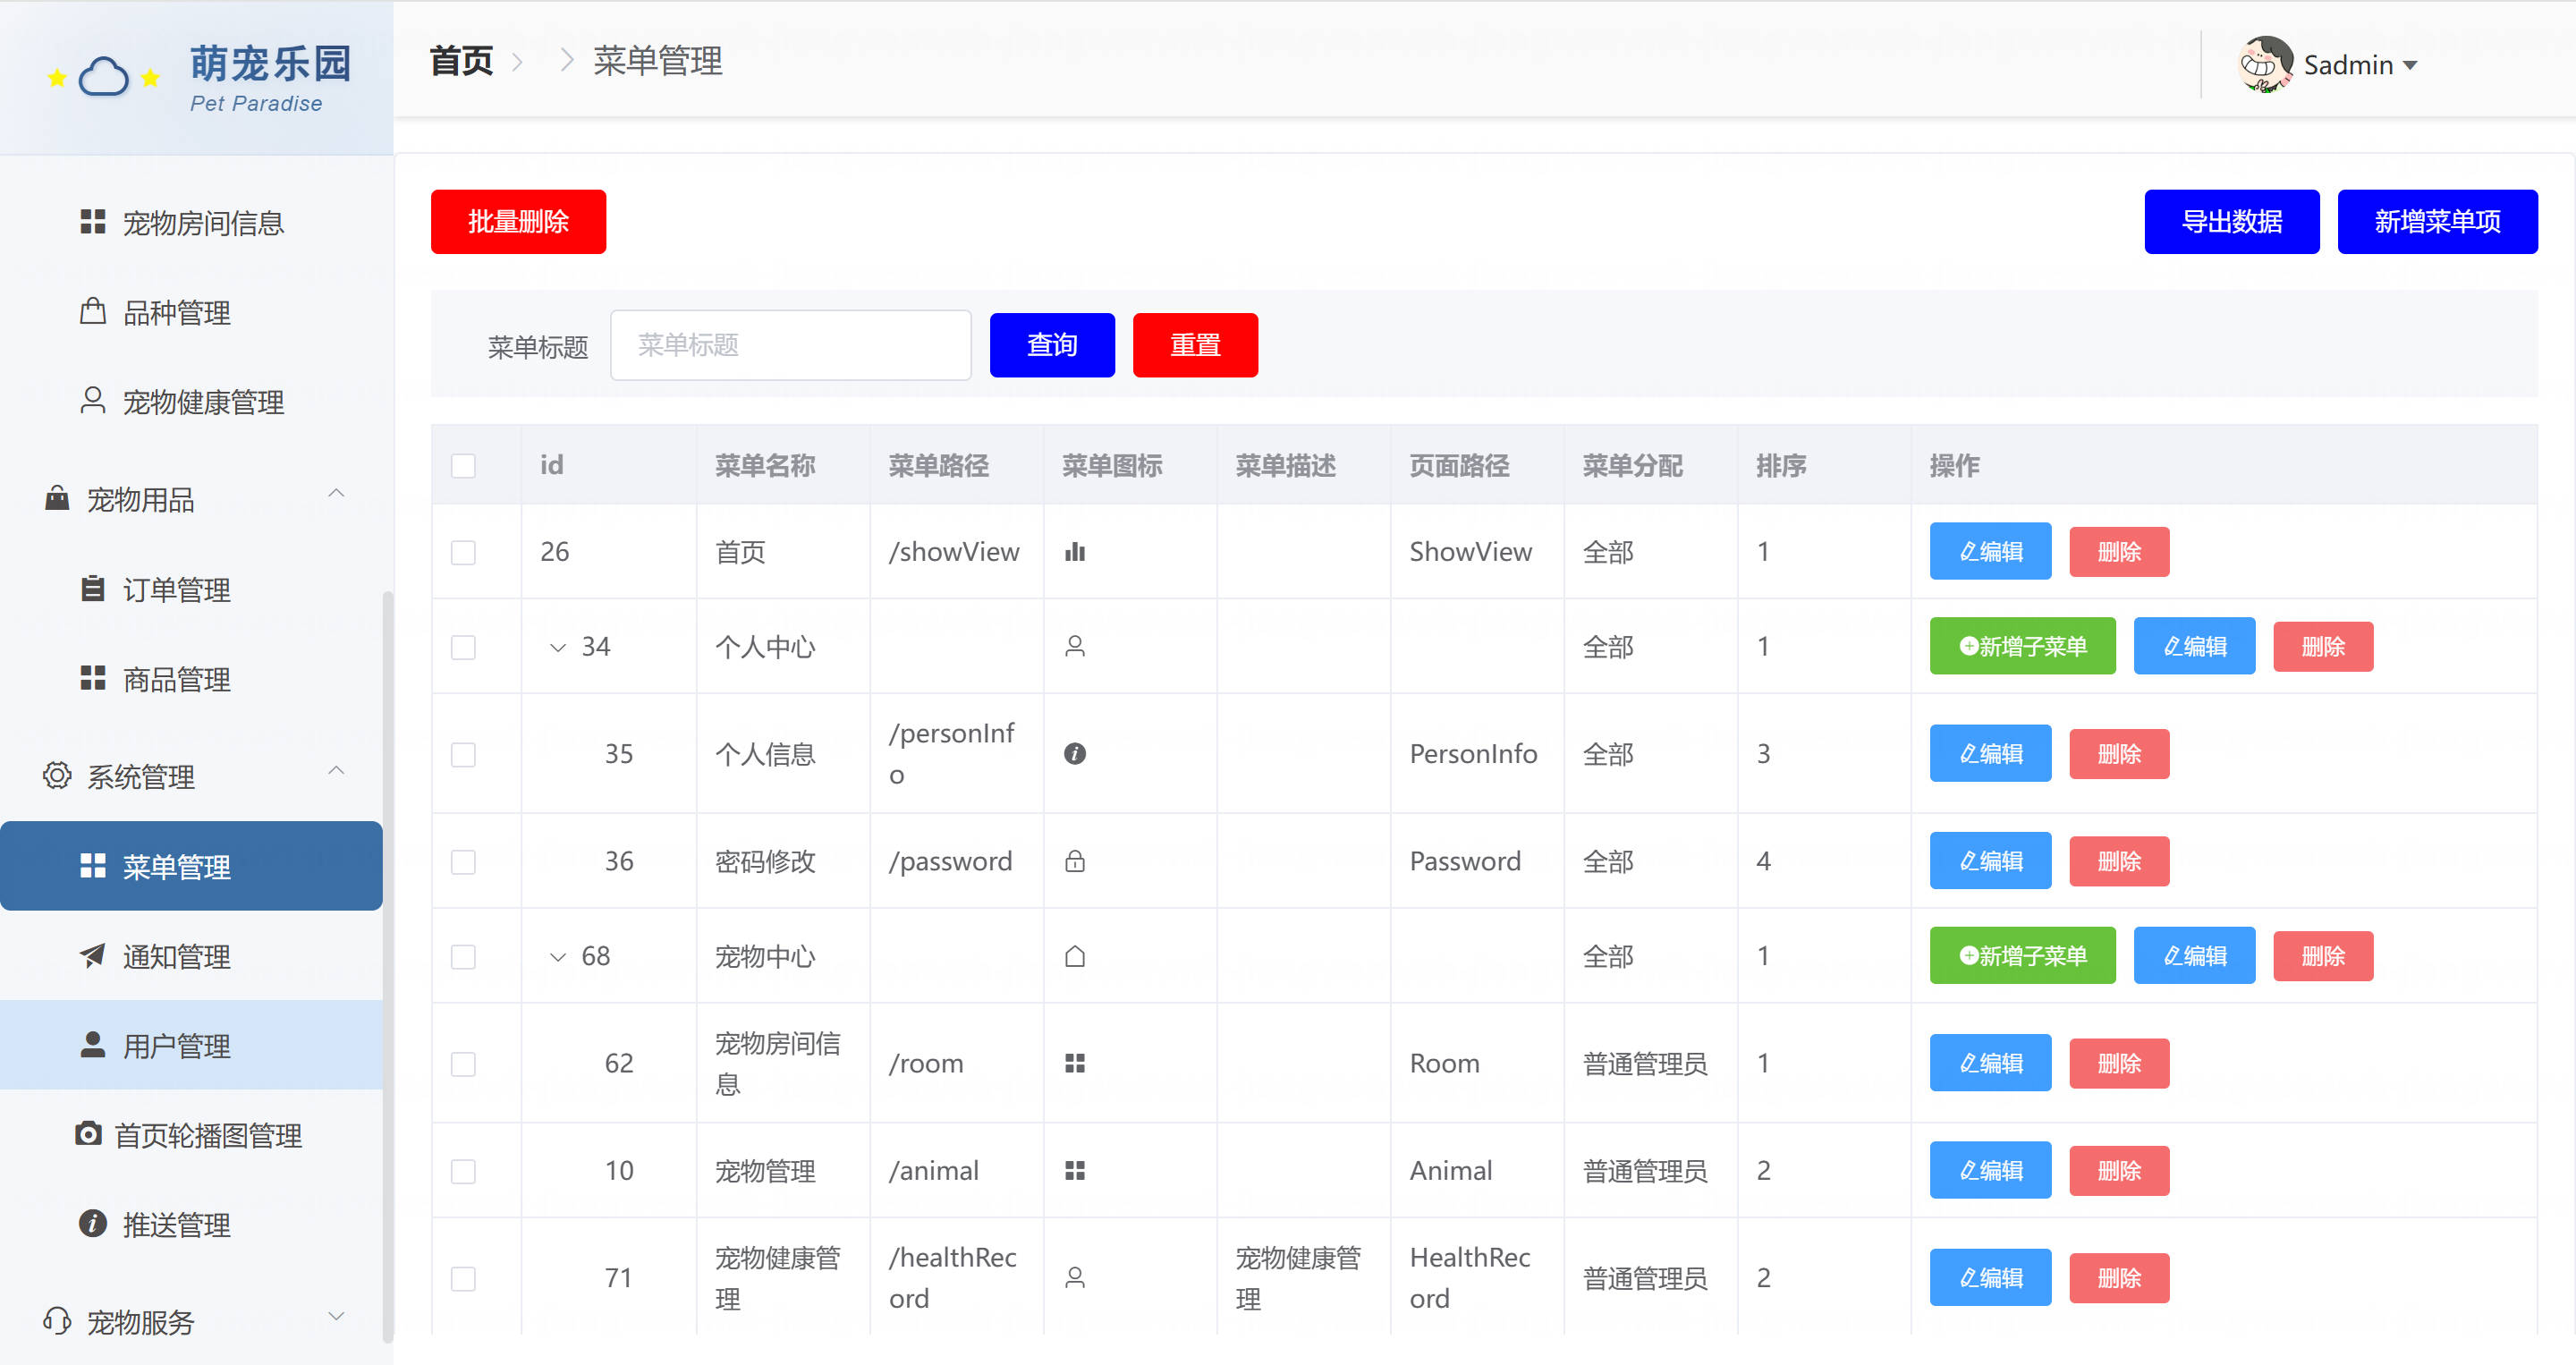This screenshot has width=2576, height=1365.
Task: Click 编辑 for the 宠物管理 row
Action: coord(1990,1169)
